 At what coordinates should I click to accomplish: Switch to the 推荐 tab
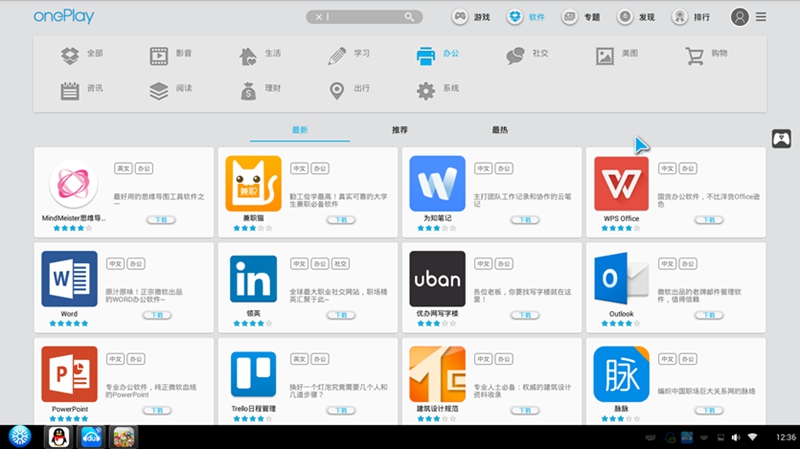(400, 130)
